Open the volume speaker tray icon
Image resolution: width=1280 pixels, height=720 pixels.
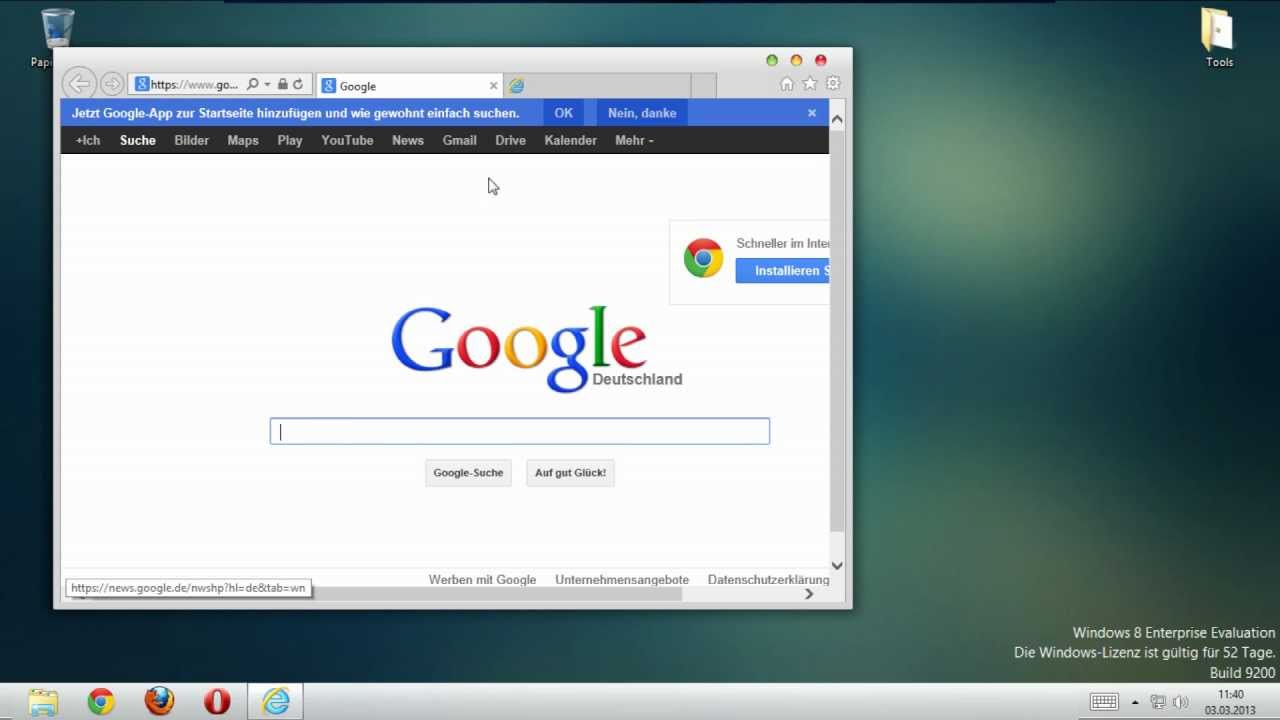1180,702
